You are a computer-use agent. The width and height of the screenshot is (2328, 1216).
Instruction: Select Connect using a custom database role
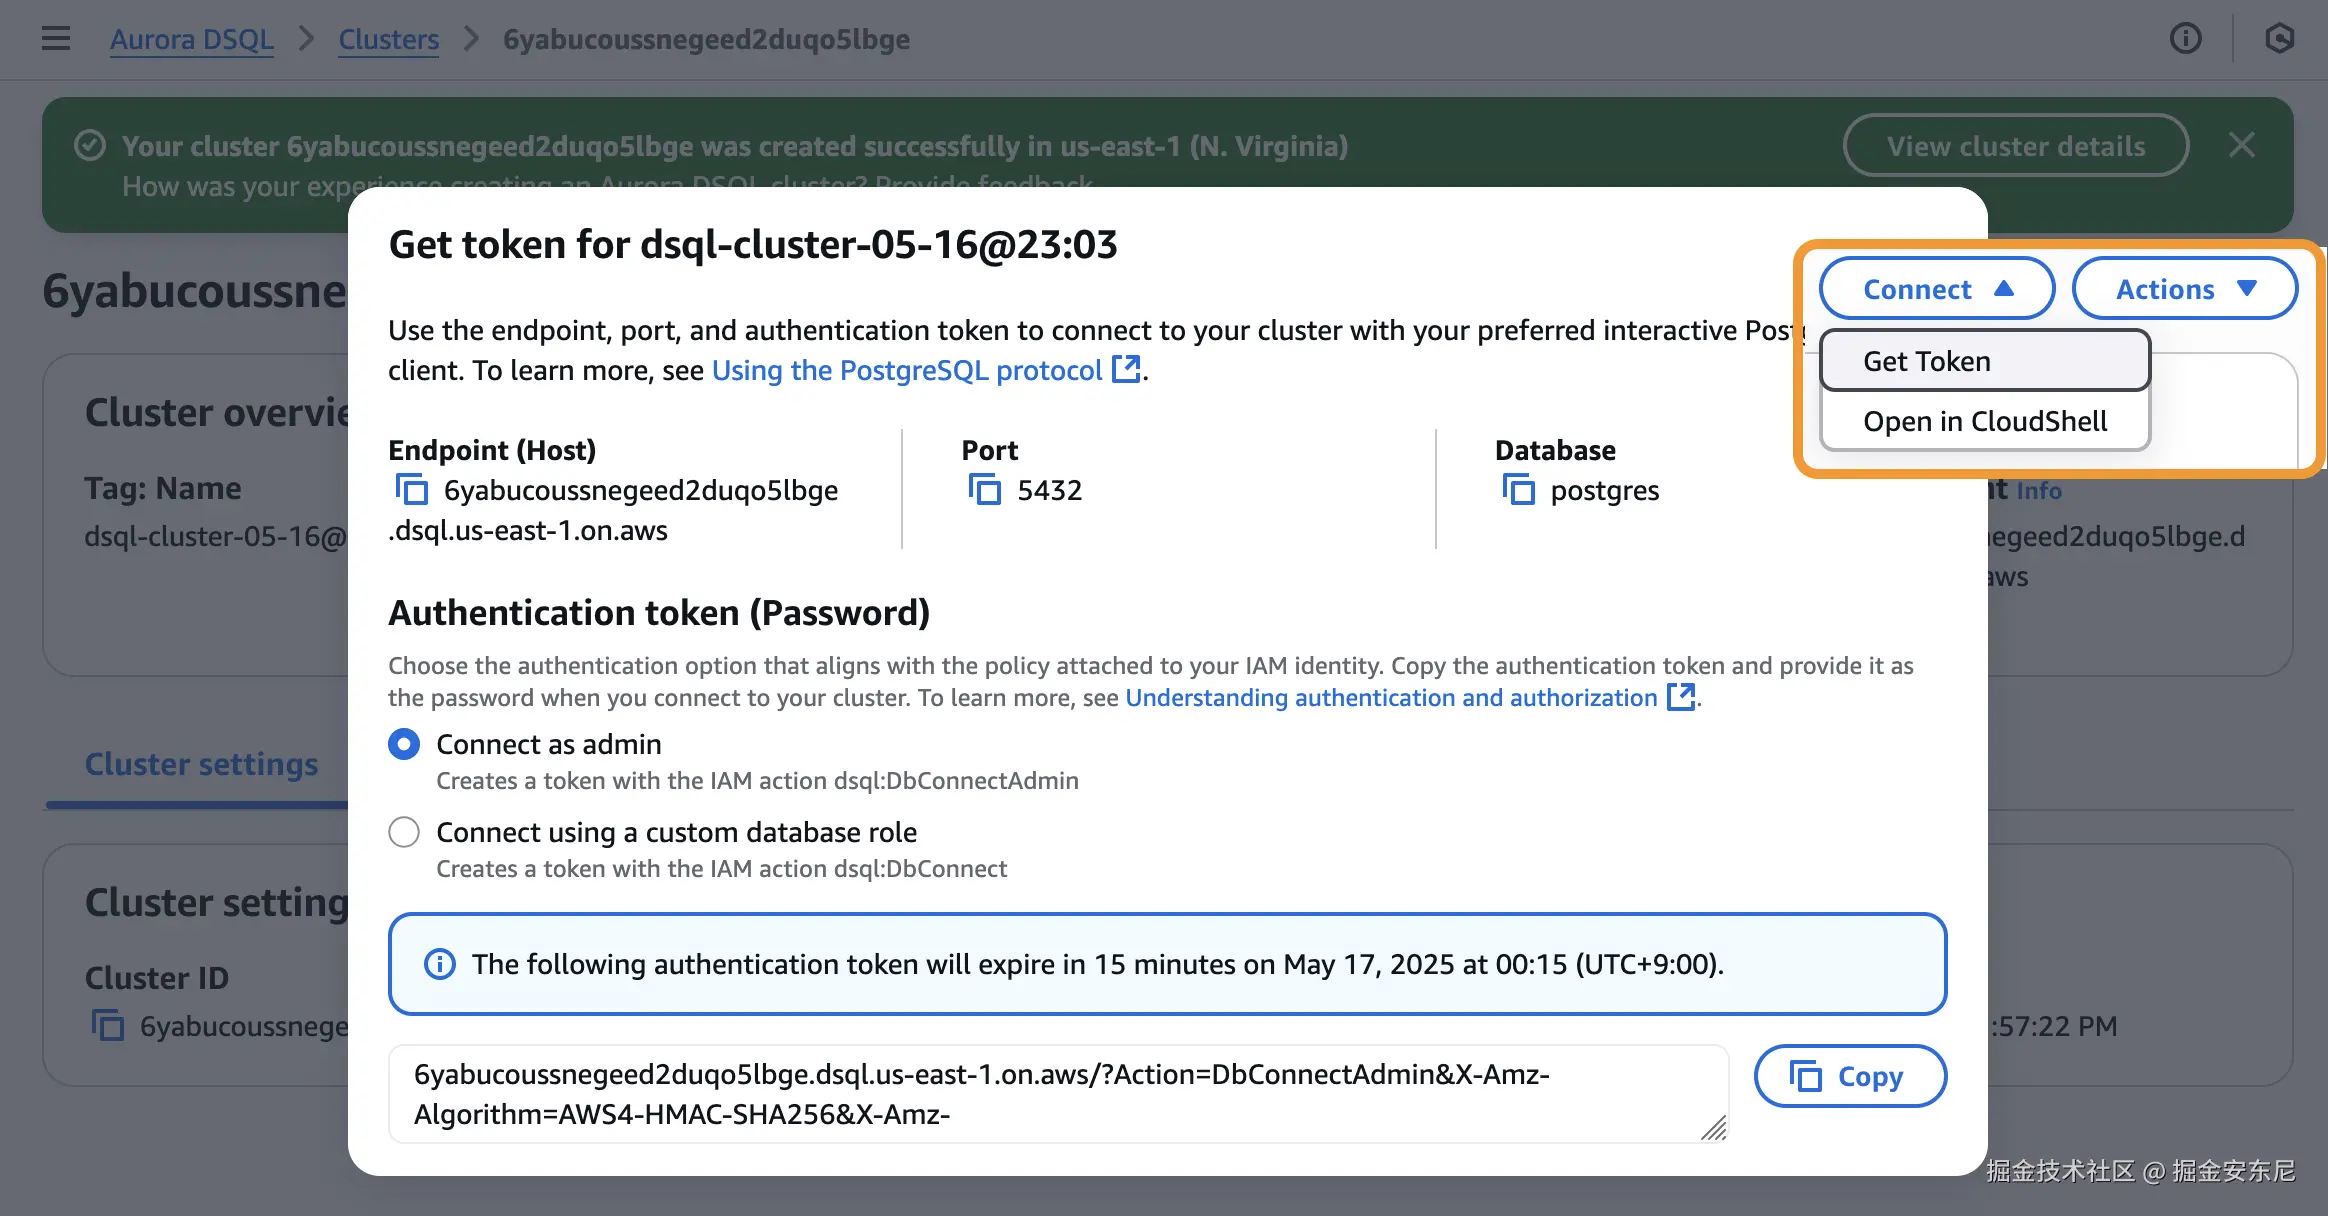404,832
